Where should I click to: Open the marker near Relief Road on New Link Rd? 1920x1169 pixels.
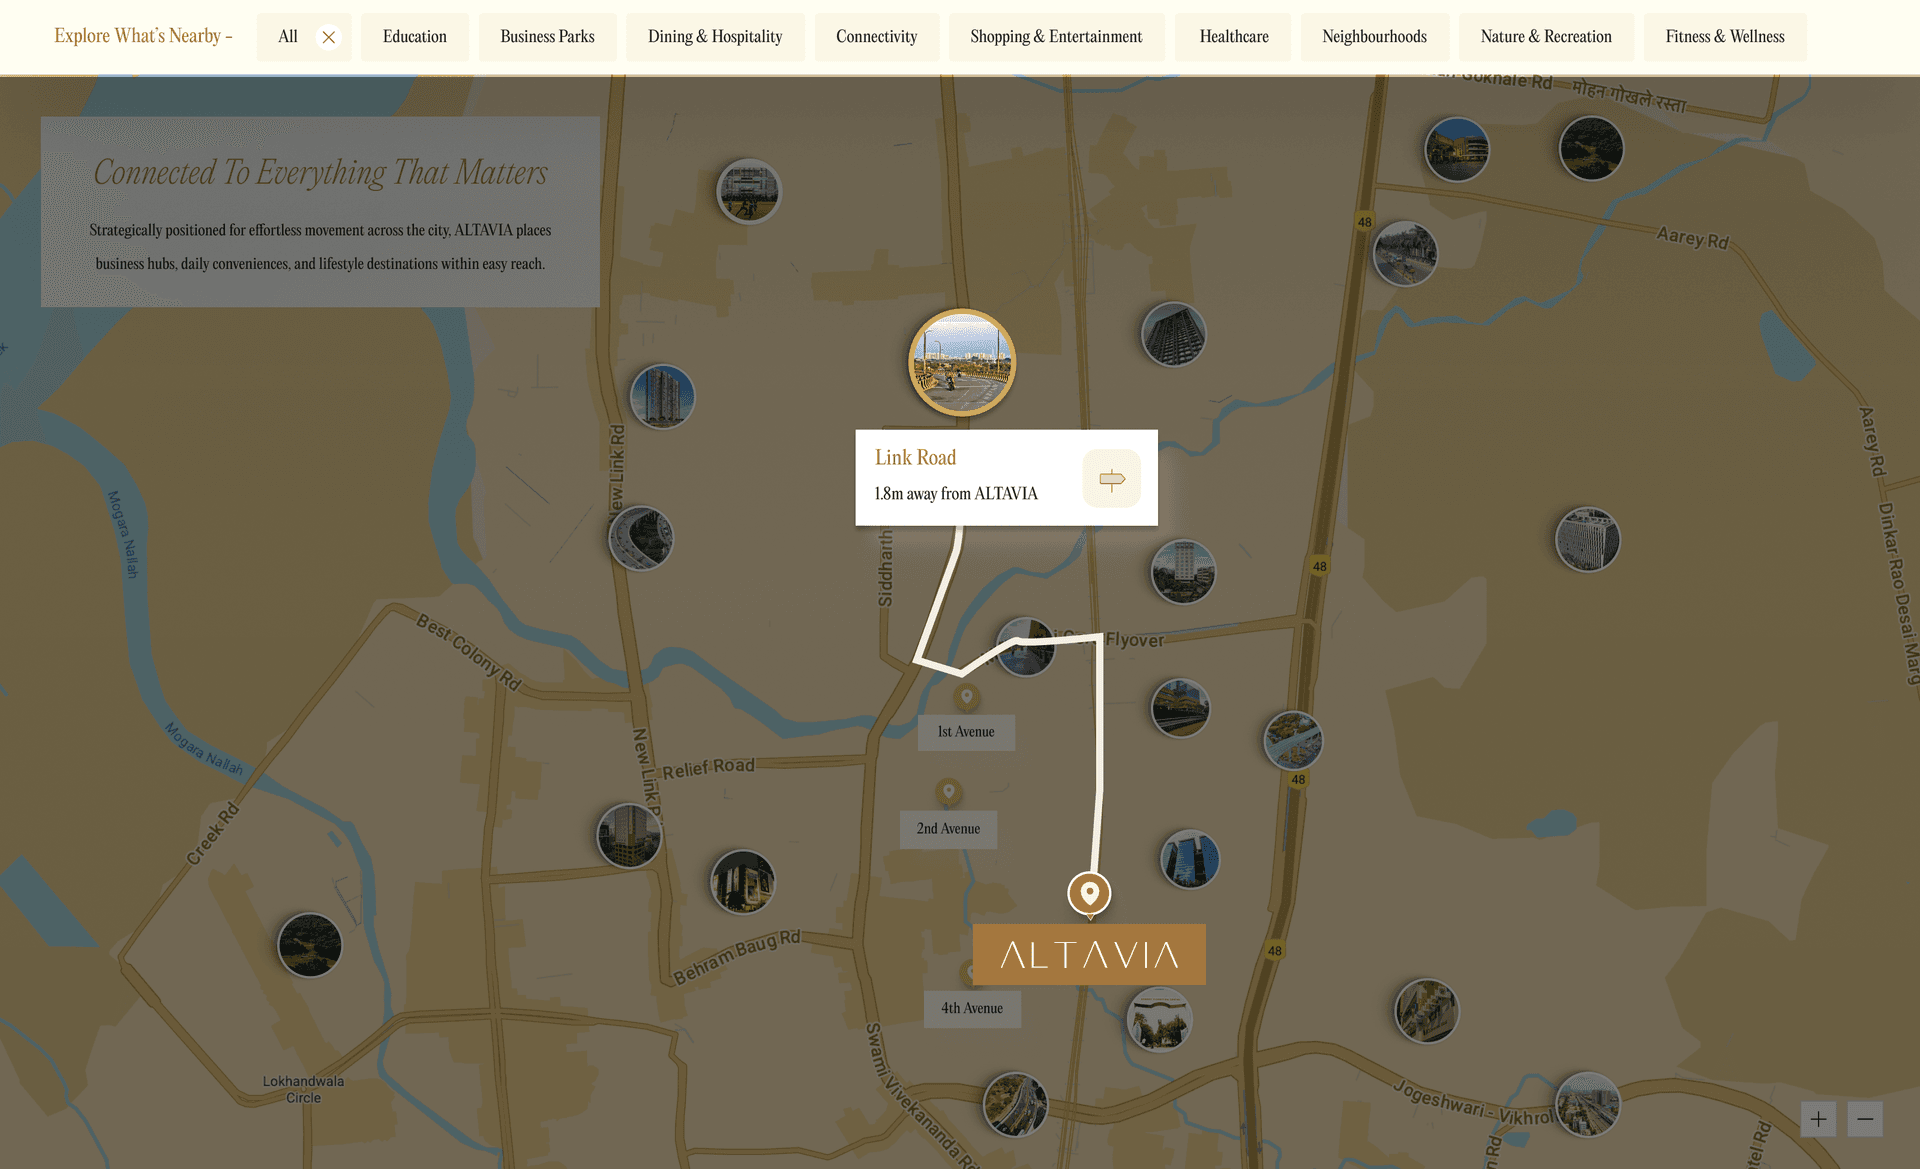tap(629, 836)
